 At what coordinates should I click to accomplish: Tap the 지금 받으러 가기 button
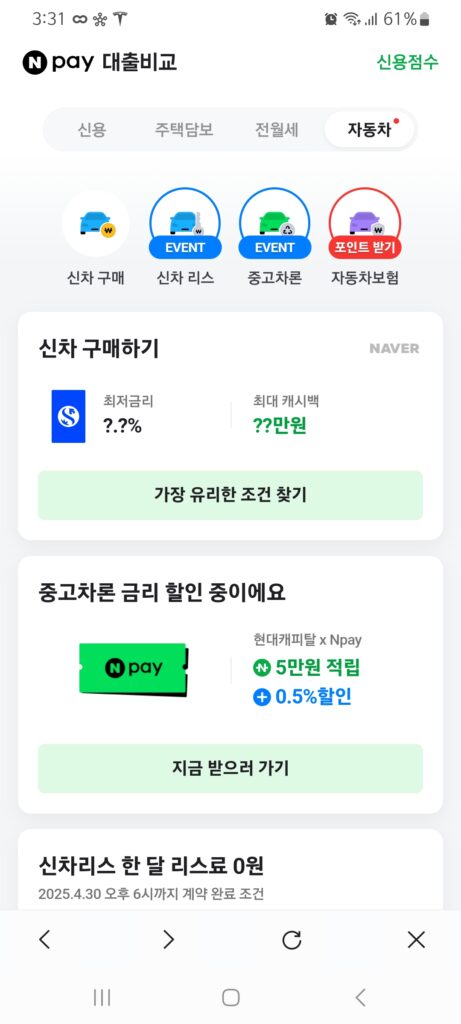tap(230, 768)
